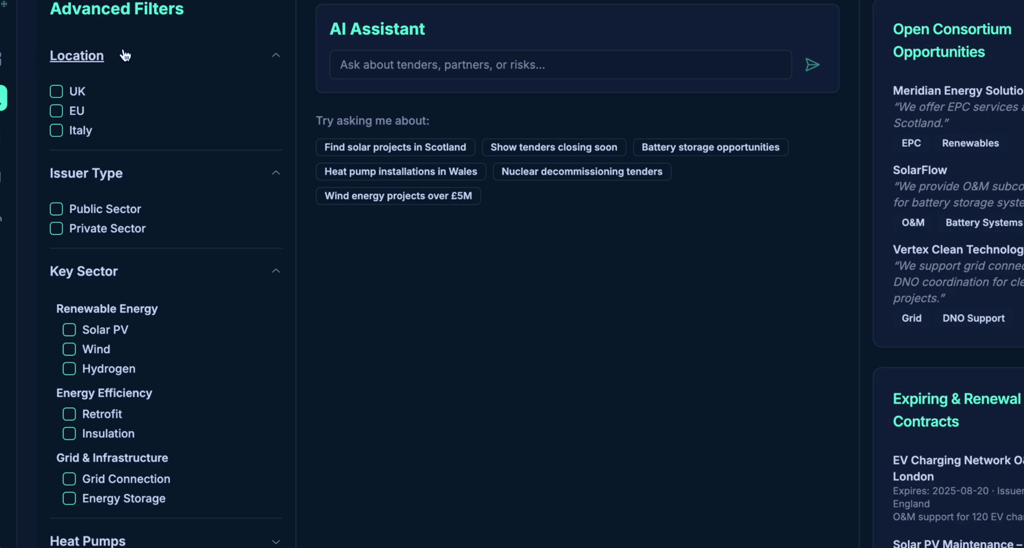Click the Renewable Energy subgroup label
1024x548 pixels.
(107, 308)
